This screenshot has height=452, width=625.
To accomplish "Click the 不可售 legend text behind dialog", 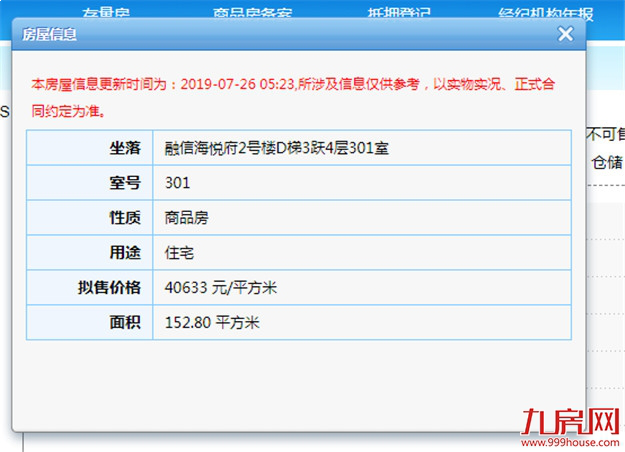I will [x=605, y=134].
